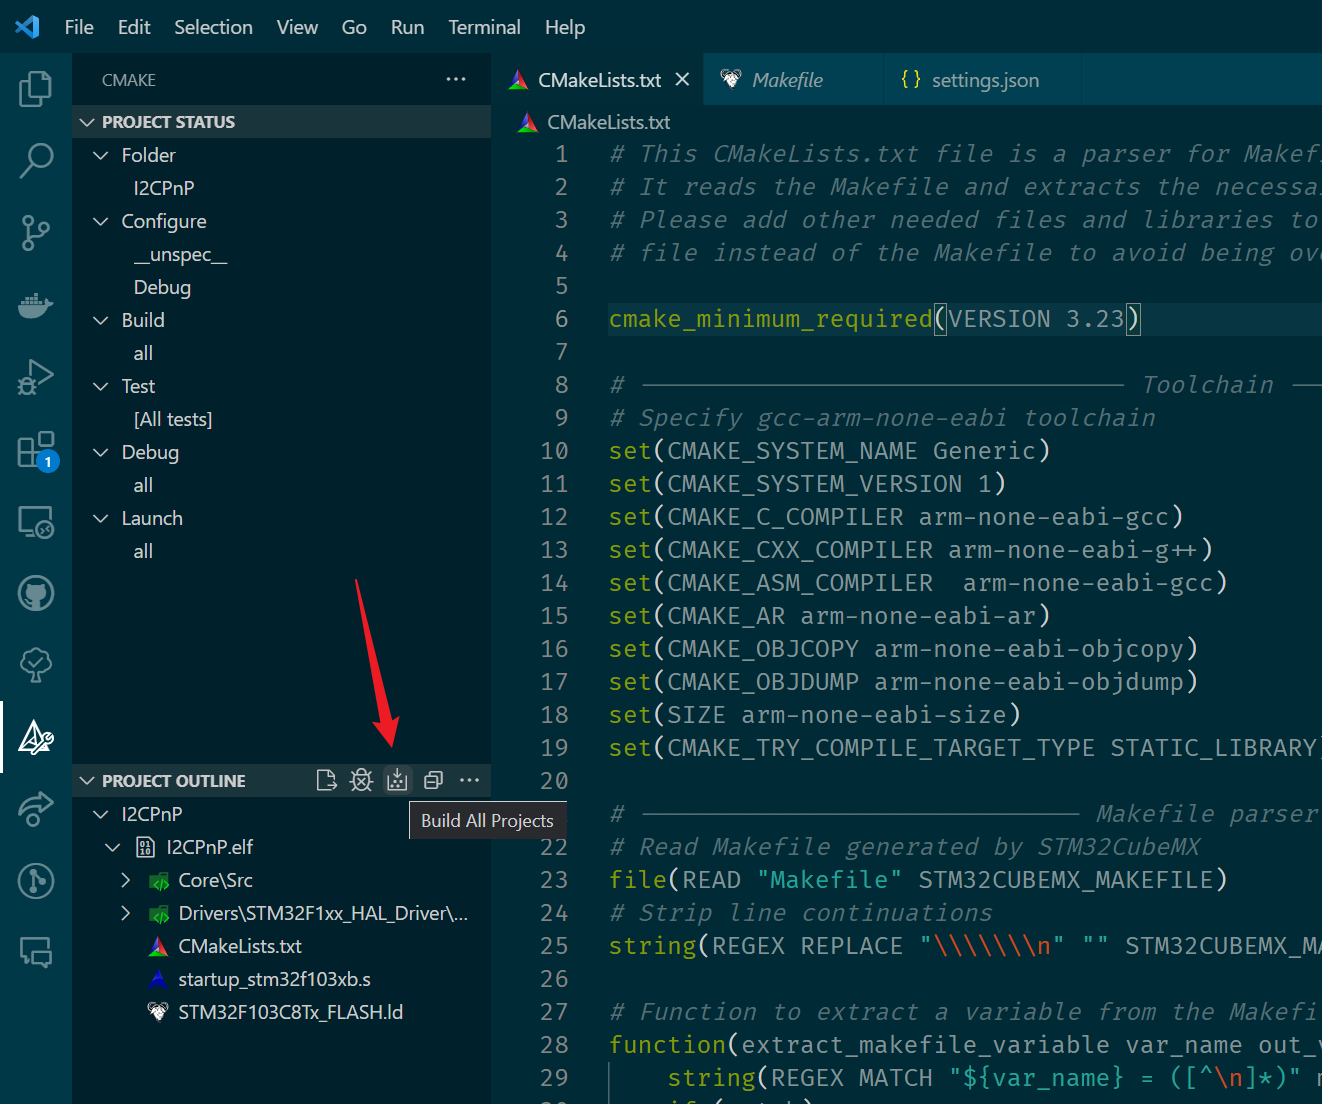Collapse the PROJECT STATUS section
1322x1104 pixels.
89,121
